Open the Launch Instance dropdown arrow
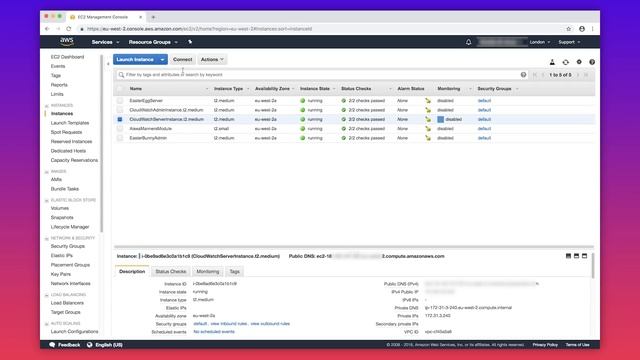640x360 pixels. click(x=162, y=60)
